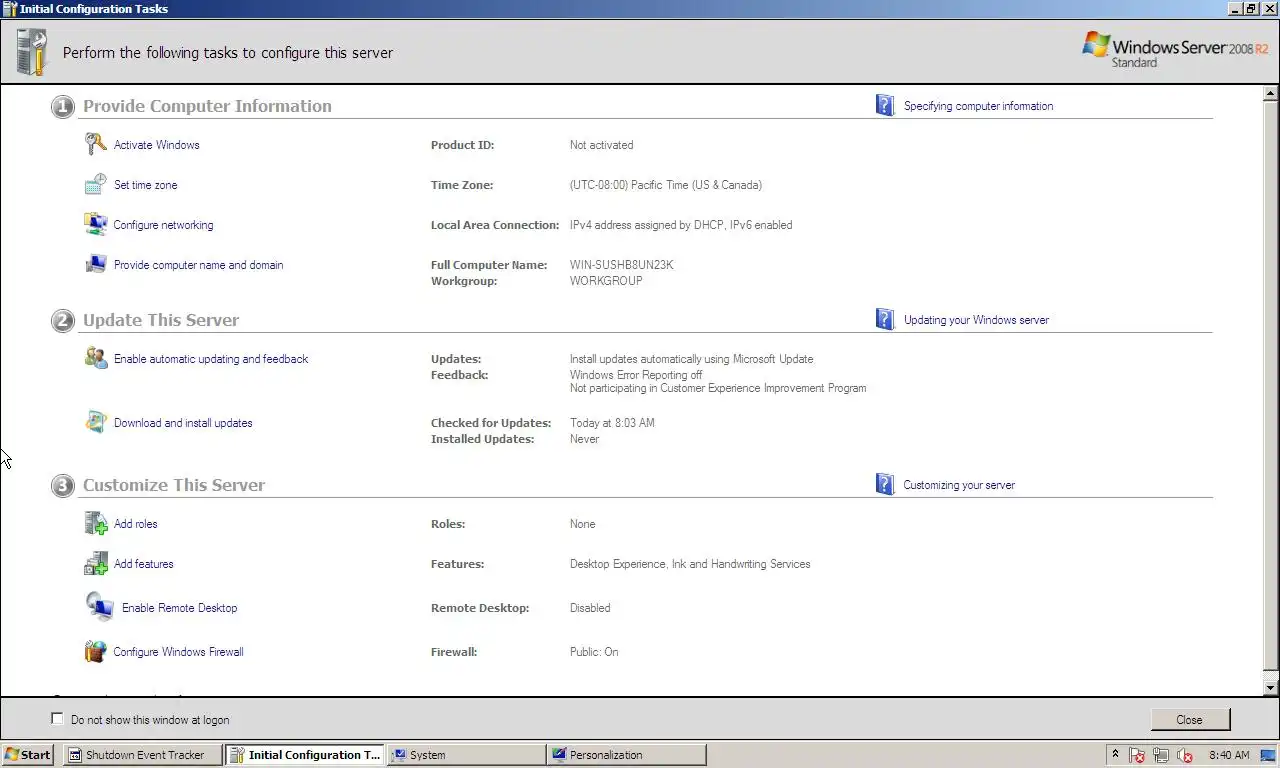1280x768 pixels.
Task: Click the computer name WIN-SUSHB8UN23K
Action: (x=622, y=265)
